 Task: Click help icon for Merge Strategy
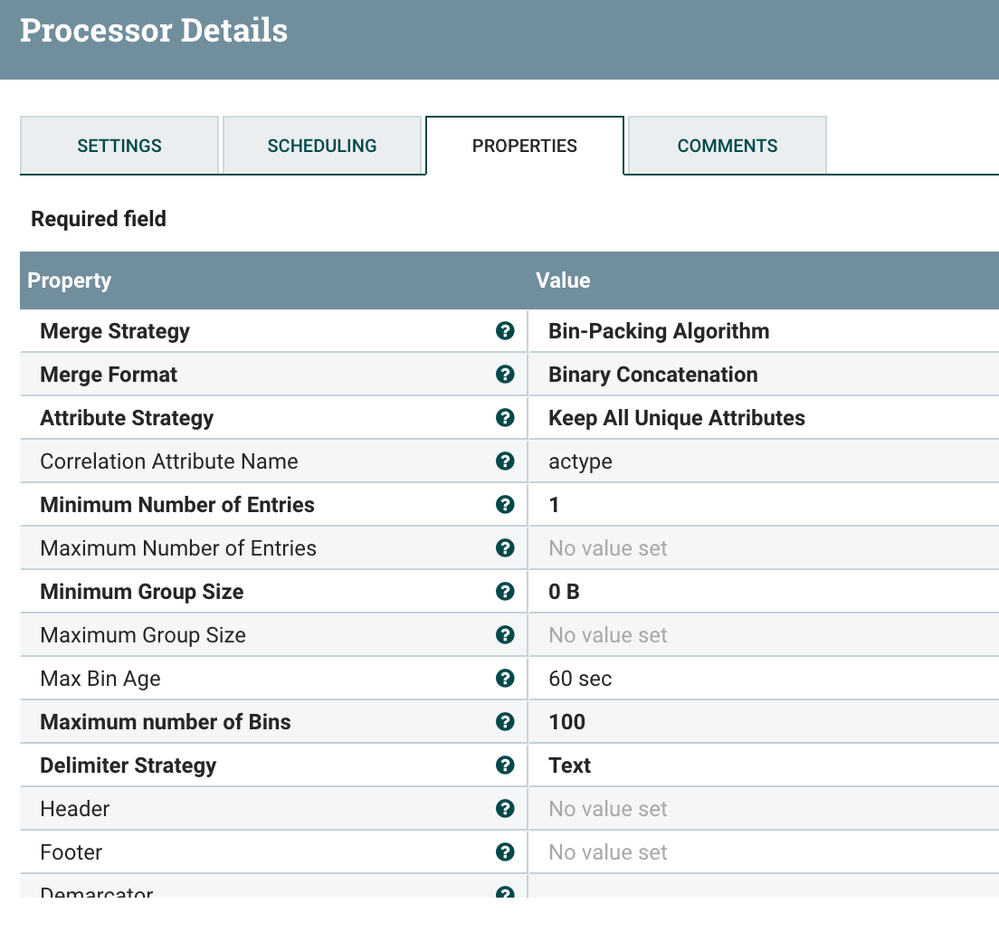tap(505, 331)
